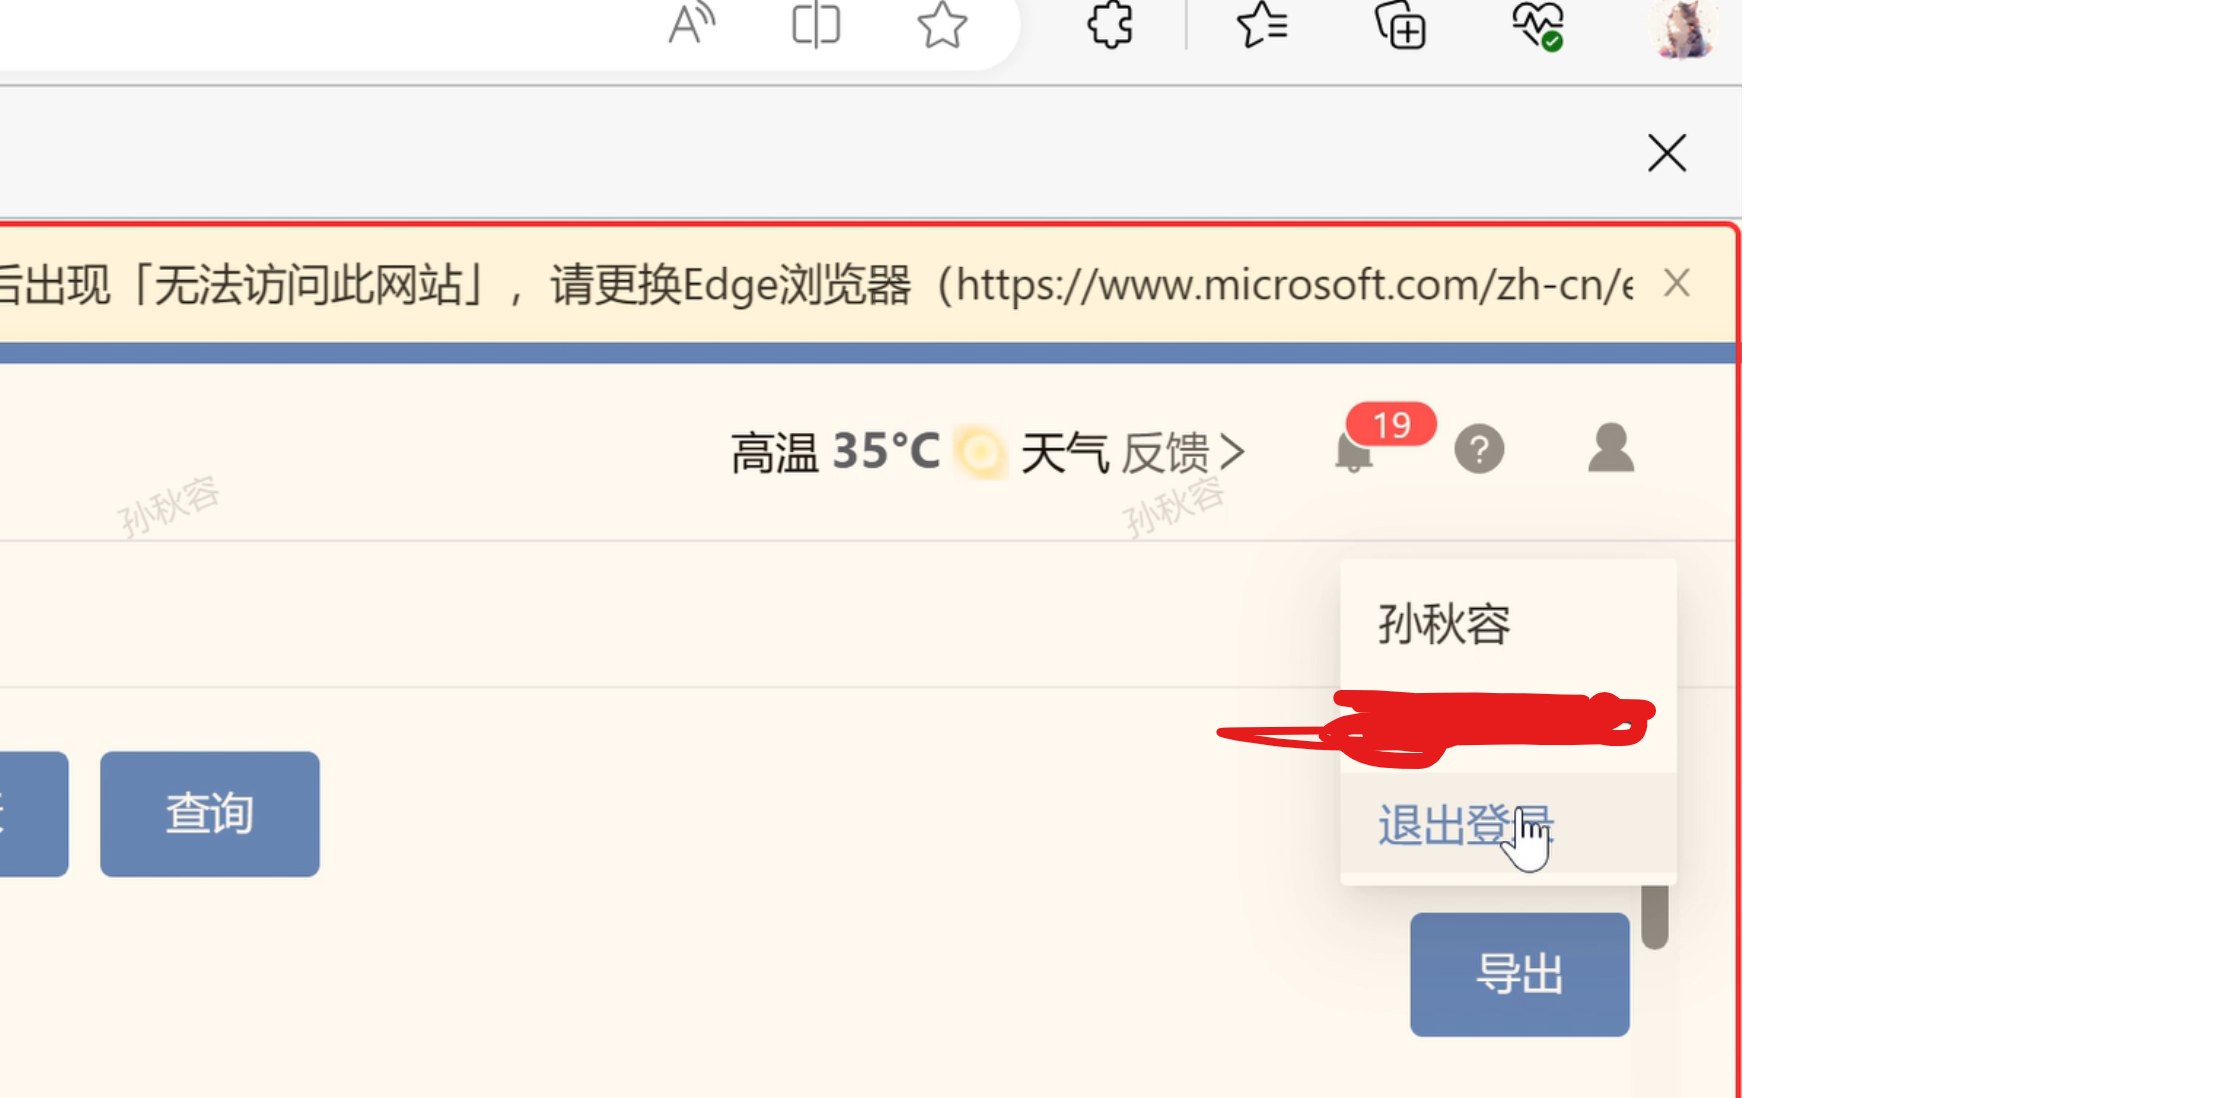Click the sunny weather icon

[981, 452]
